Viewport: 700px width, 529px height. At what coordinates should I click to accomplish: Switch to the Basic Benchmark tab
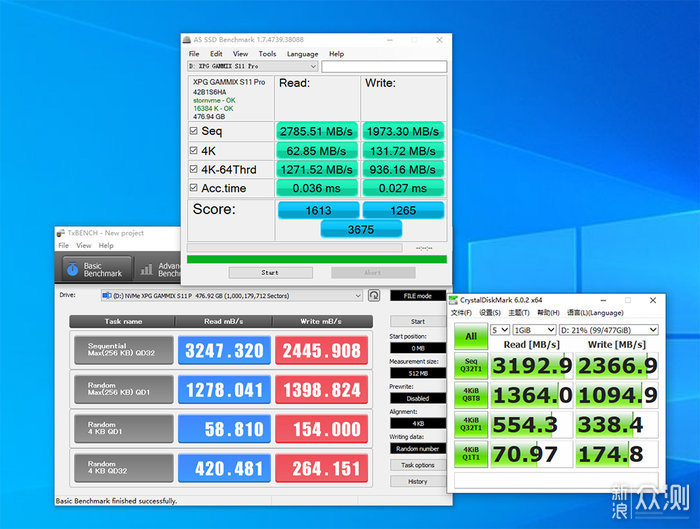tap(97, 269)
